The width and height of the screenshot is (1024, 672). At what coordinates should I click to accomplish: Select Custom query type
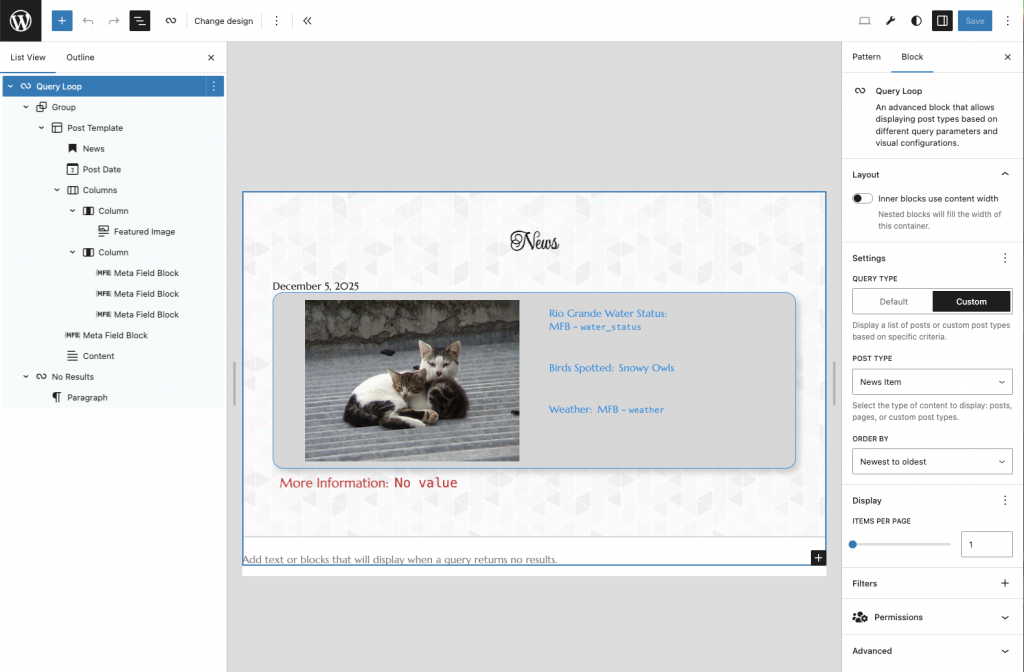(971, 301)
